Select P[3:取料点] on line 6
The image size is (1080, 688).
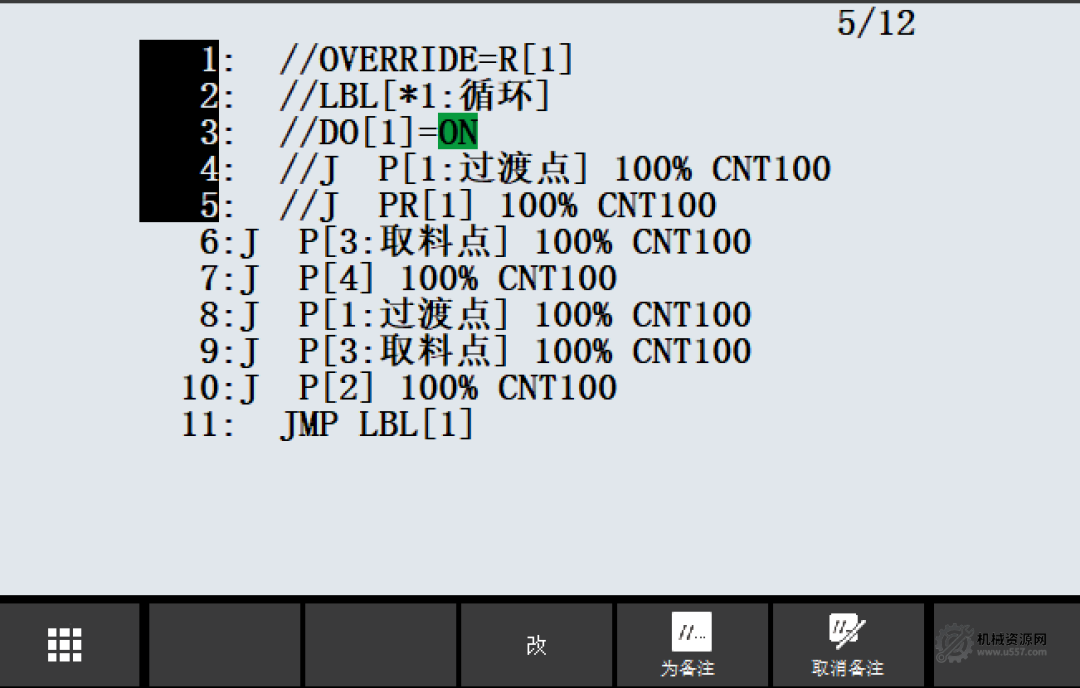point(405,242)
